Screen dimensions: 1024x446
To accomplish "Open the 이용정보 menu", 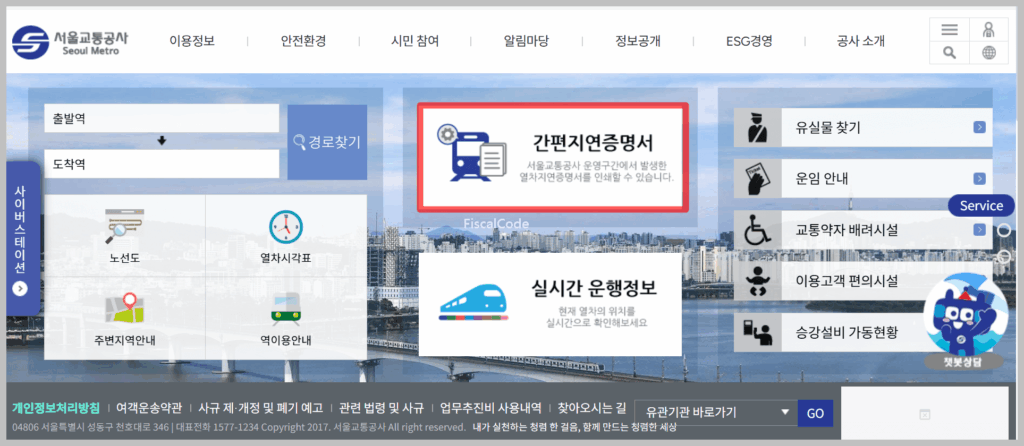I will click(x=192, y=41).
